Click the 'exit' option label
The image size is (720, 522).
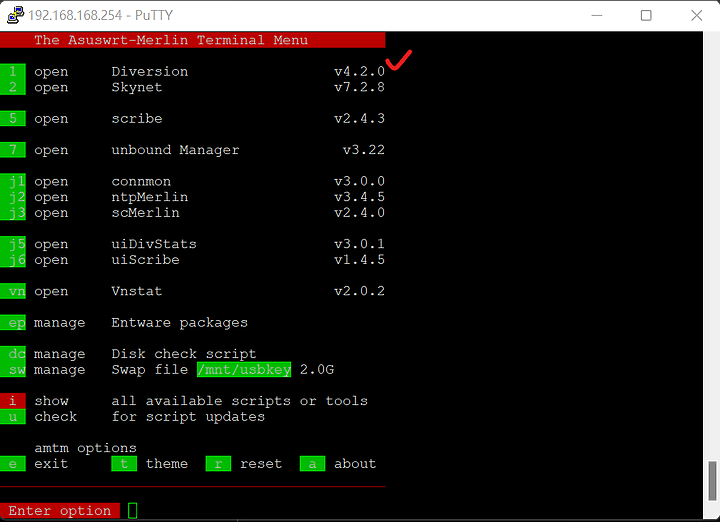tap(51, 464)
